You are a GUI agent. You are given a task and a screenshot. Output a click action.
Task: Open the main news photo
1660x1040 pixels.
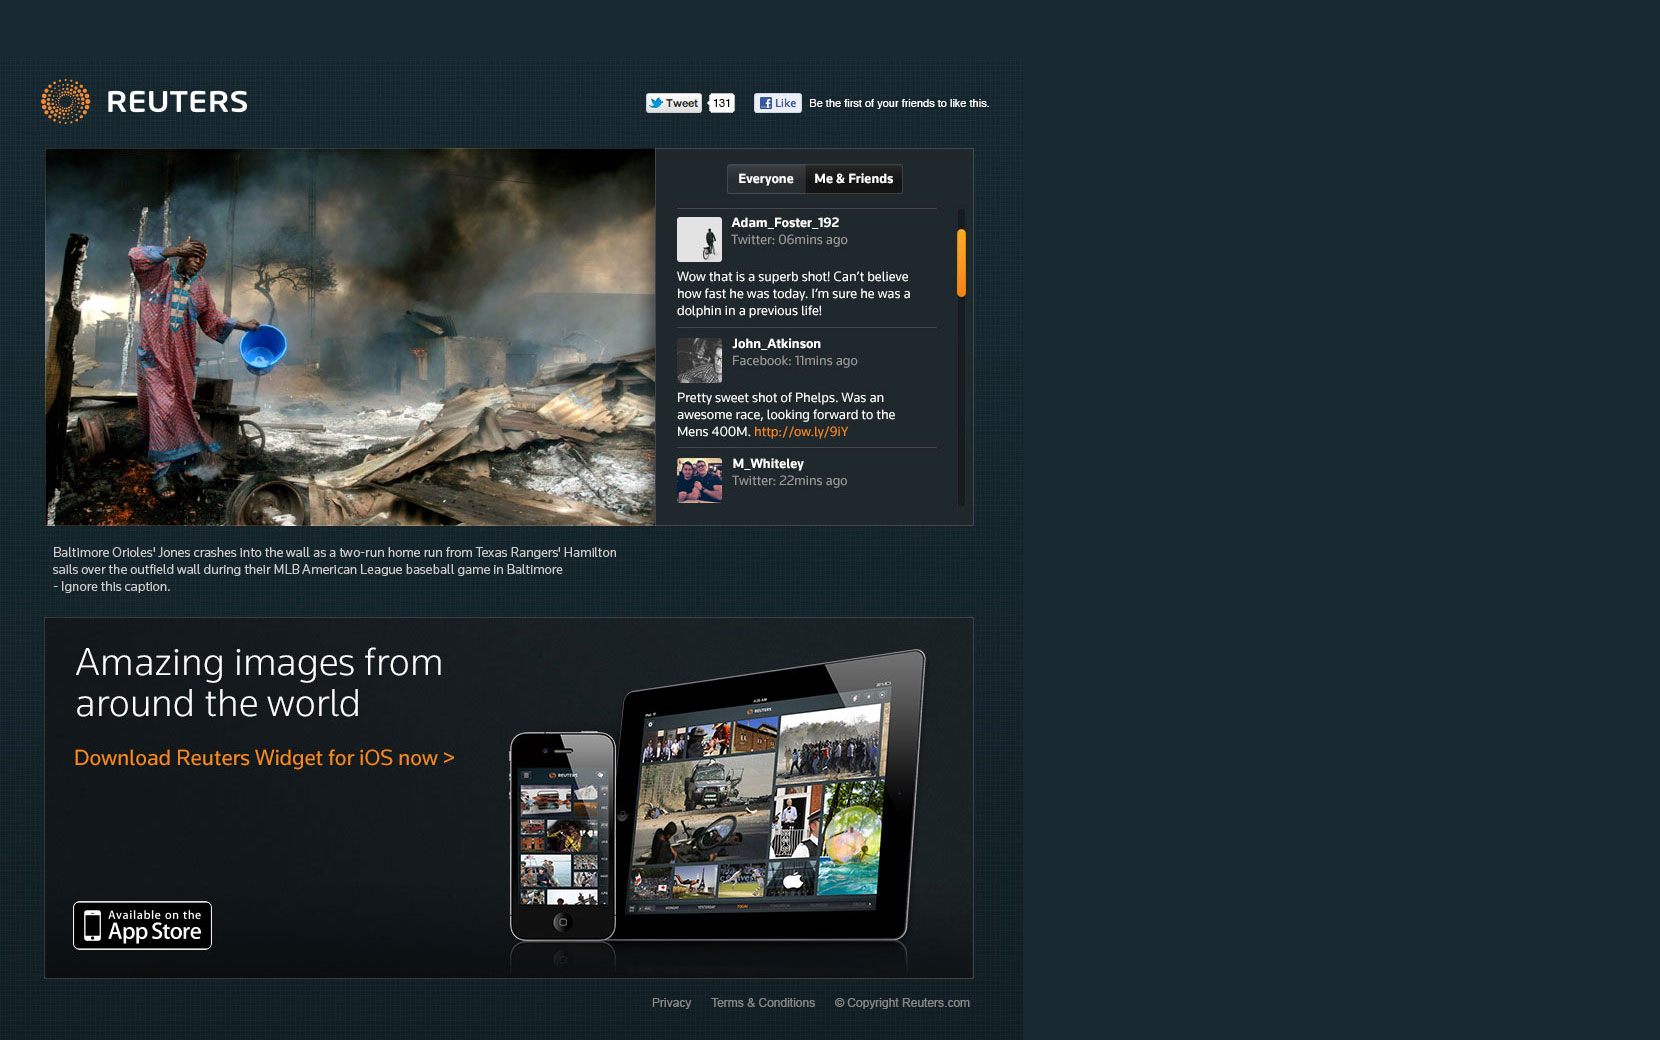350,337
